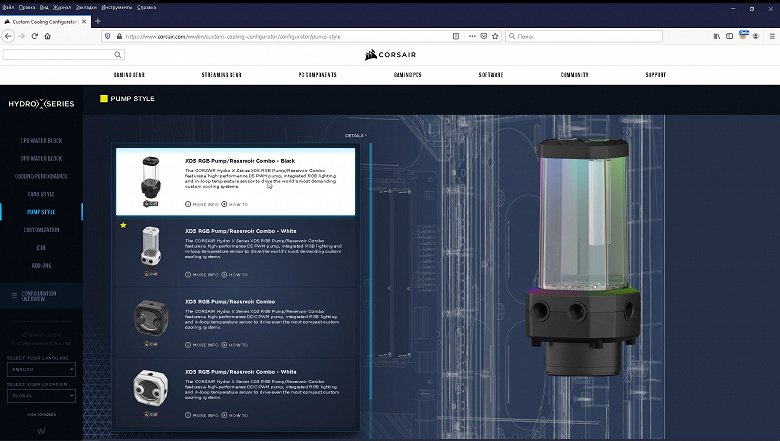Click the Corsair logo in header
This screenshot has width=780, height=441.
(390, 56)
